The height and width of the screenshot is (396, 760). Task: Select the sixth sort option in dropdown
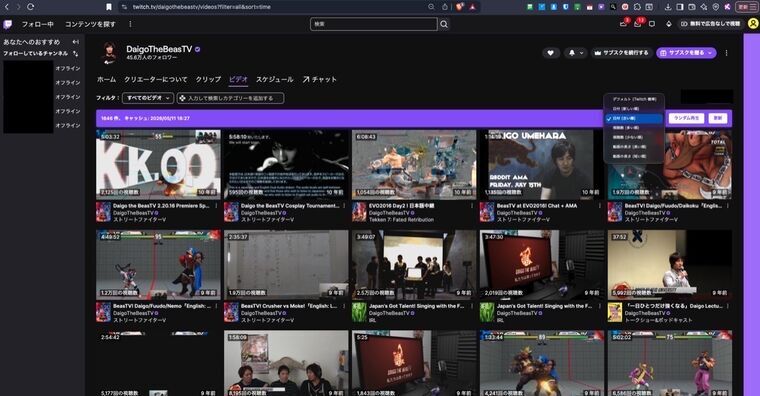[x=634, y=147]
